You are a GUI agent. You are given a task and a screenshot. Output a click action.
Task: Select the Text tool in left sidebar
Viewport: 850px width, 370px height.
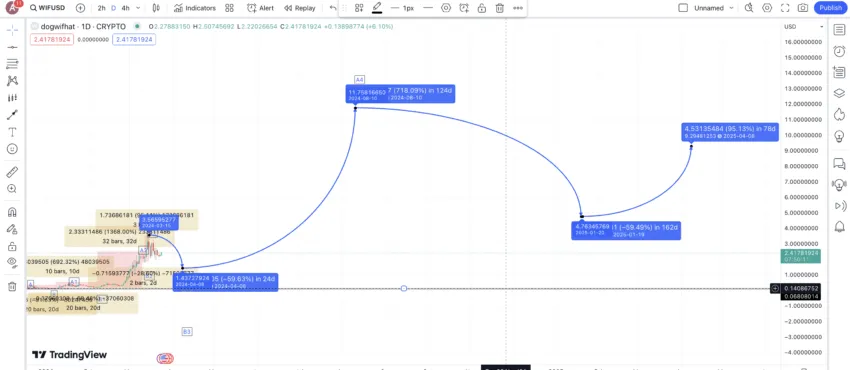pos(12,132)
